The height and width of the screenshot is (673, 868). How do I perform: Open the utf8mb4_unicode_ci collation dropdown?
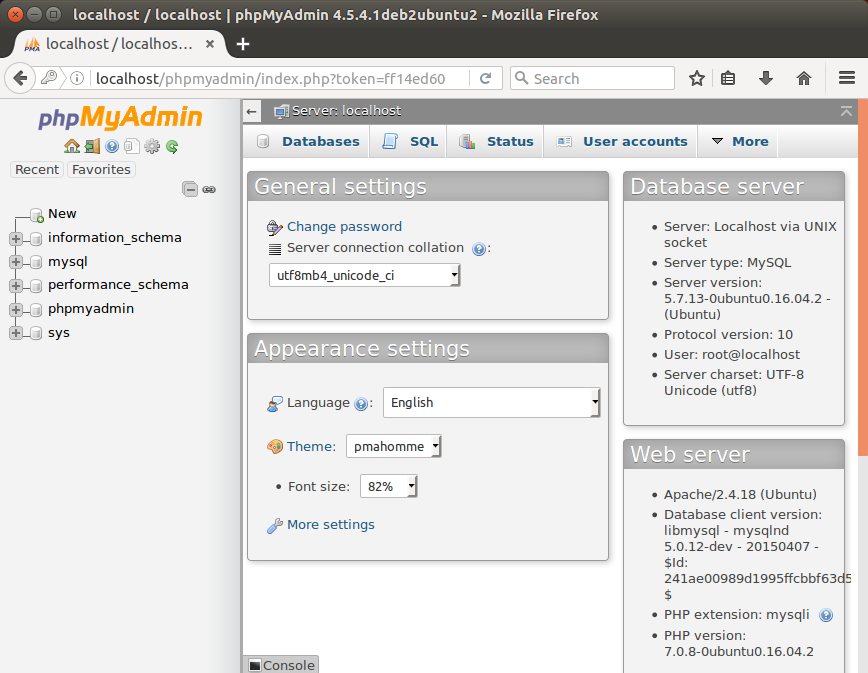[365, 275]
